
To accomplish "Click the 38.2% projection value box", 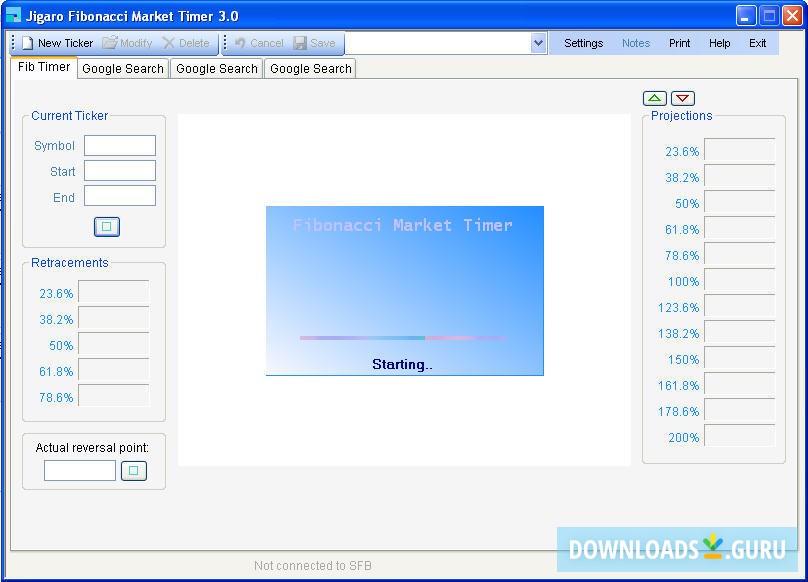I will [739, 176].
